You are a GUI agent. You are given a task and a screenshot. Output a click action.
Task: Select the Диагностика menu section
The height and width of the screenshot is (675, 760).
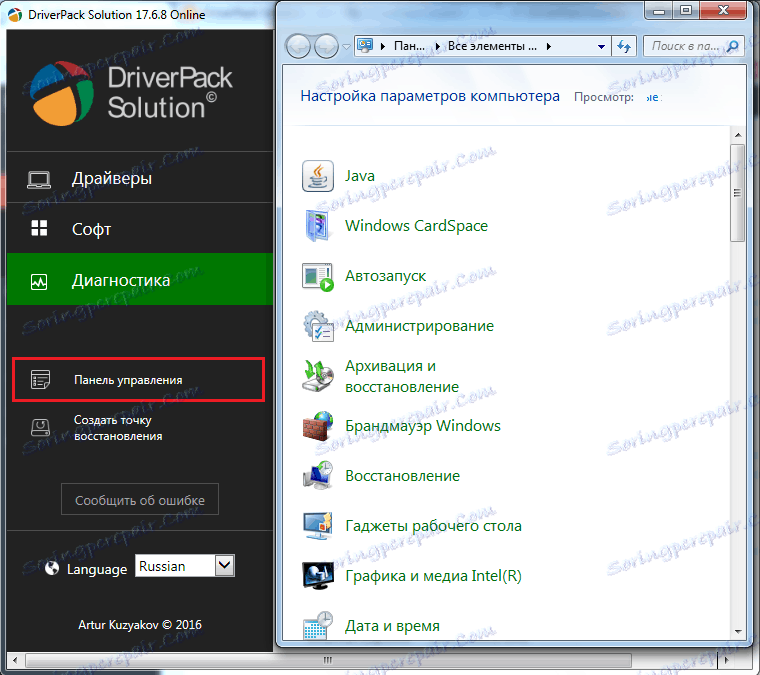(140, 280)
